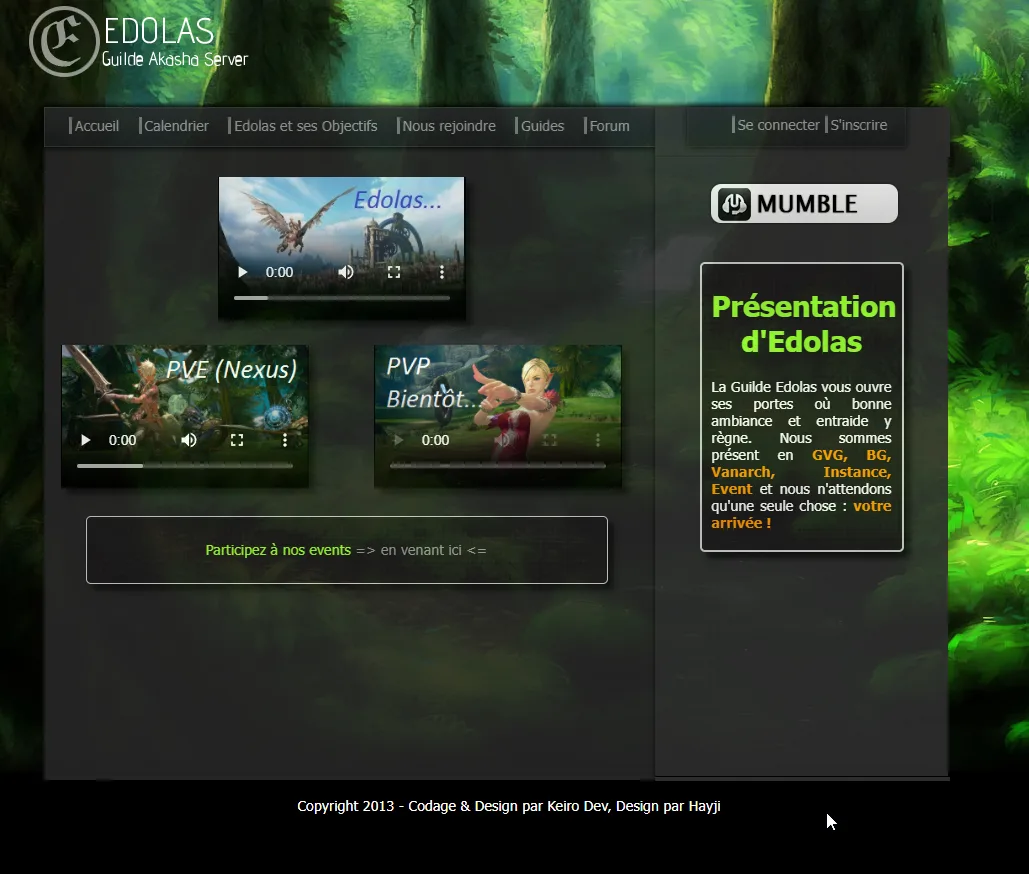Click the fullscreen icon on the Edolas video
This screenshot has height=874, width=1029.
[x=394, y=271]
